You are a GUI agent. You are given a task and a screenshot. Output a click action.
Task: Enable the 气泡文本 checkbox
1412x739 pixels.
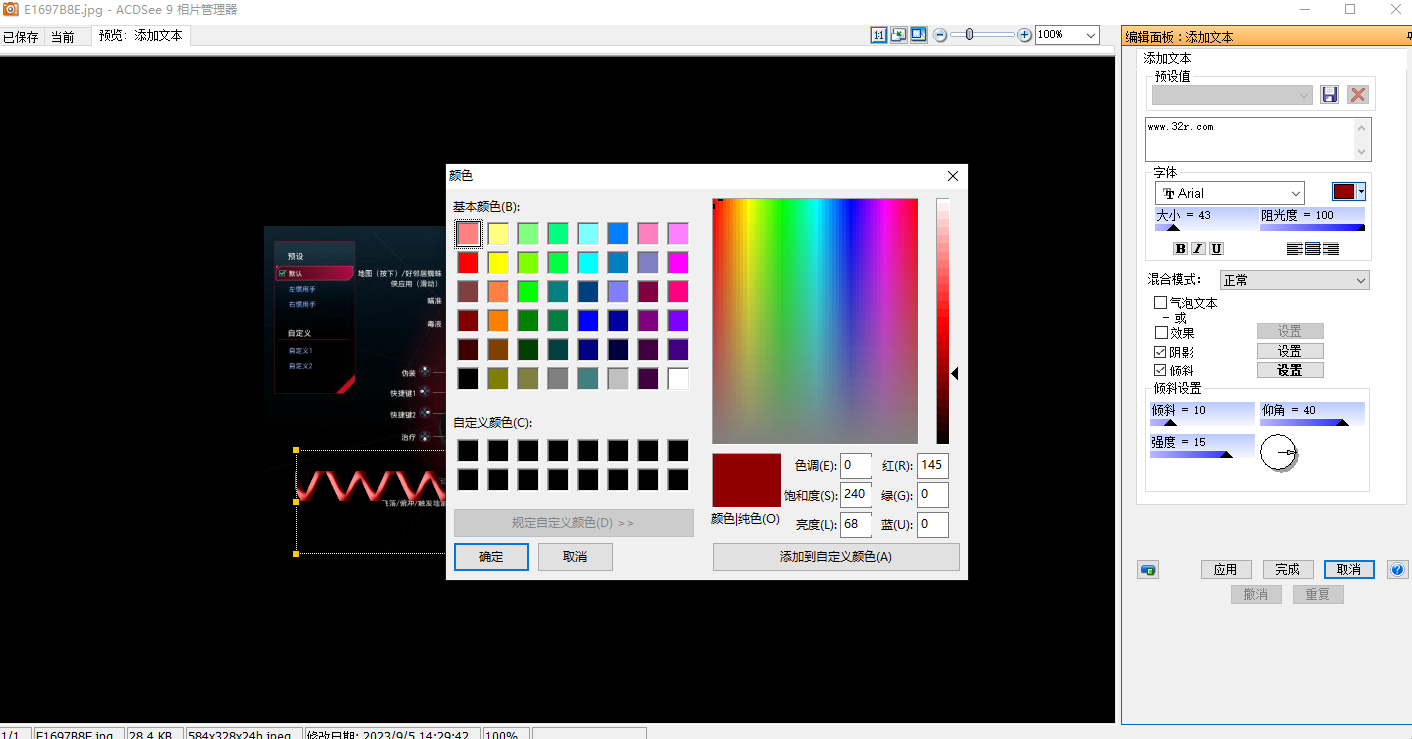coord(1163,302)
